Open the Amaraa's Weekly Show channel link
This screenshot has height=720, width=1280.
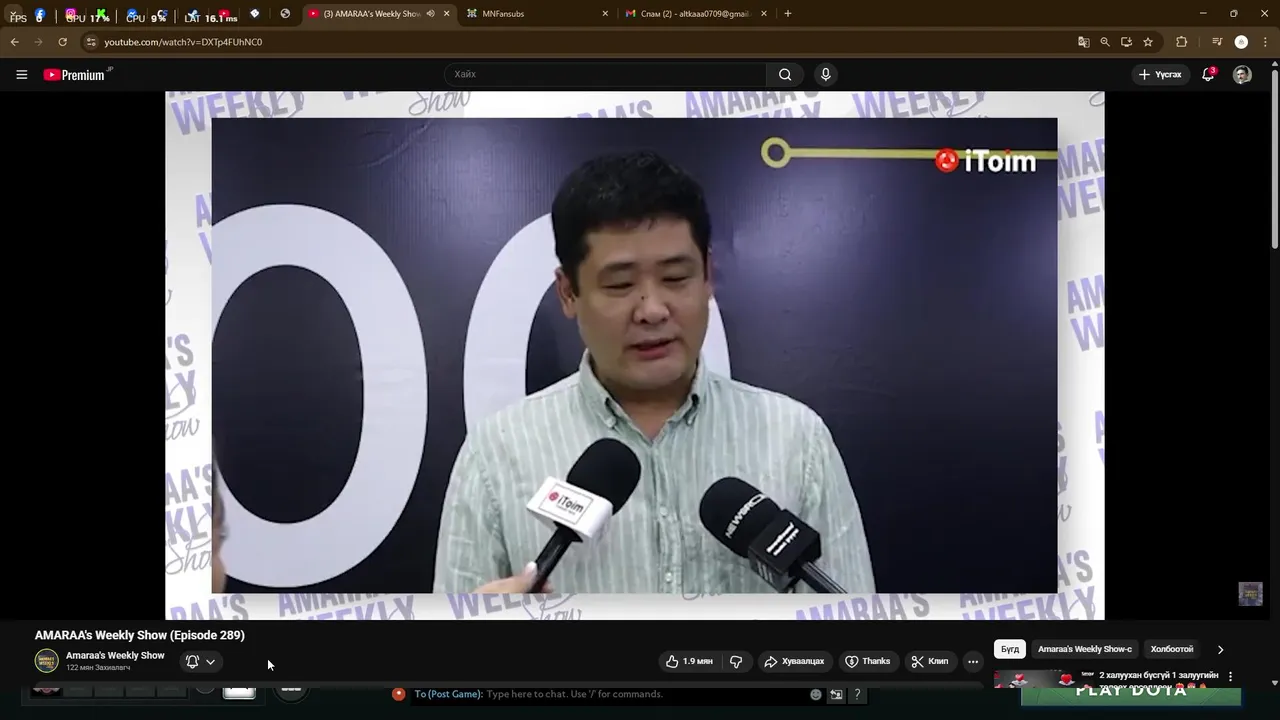(115, 655)
